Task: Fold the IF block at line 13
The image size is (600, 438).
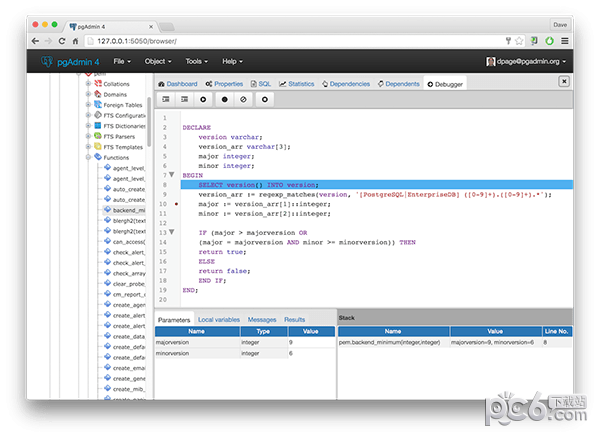Action: 172,232
